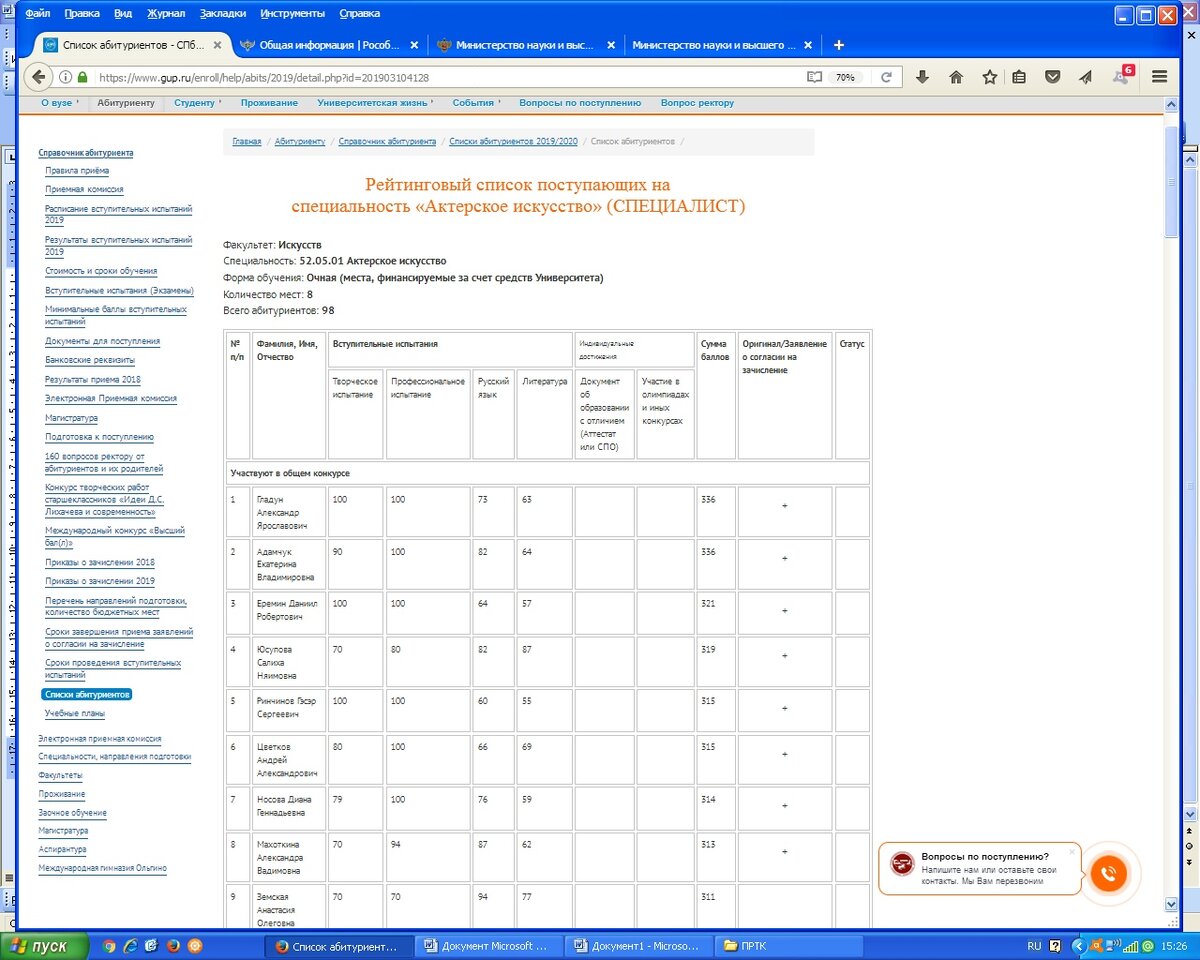Expand 'Студенту' site menu
Image resolution: width=1200 pixels, height=960 pixels.
197,103
